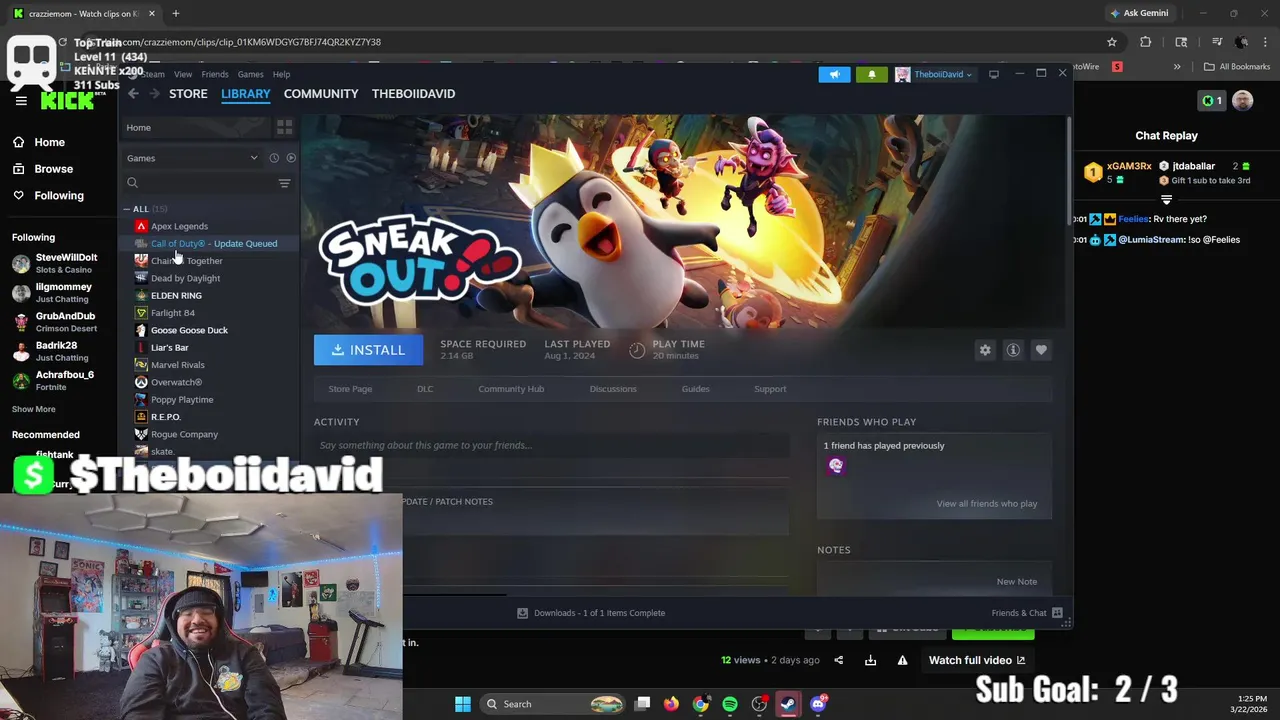The height and width of the screenshot is (720, 1280).
Task: Open game settings gear for Sneak Out
Action: (x=985, y=350)
